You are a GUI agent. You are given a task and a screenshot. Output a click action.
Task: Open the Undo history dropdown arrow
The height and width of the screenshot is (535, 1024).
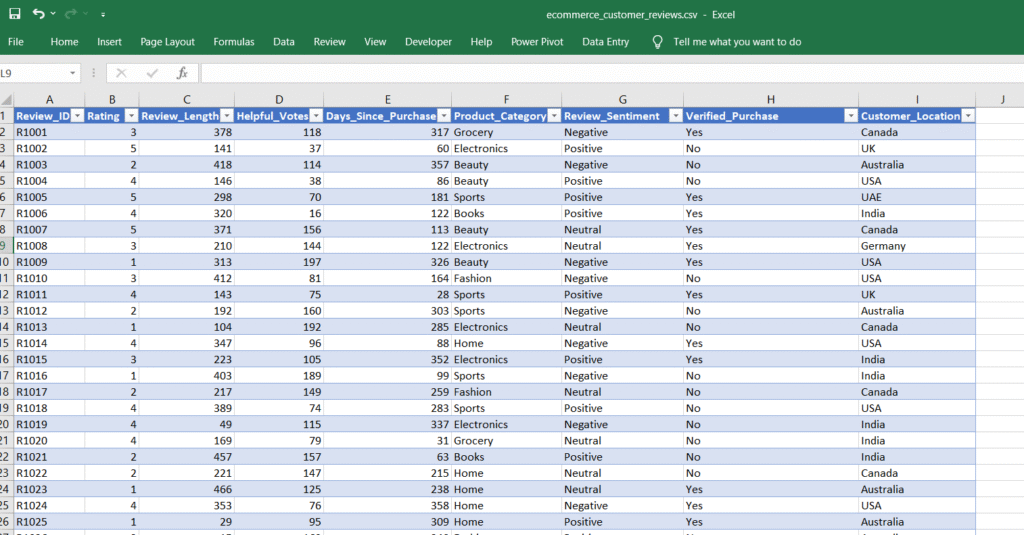[x=53, y=14]
